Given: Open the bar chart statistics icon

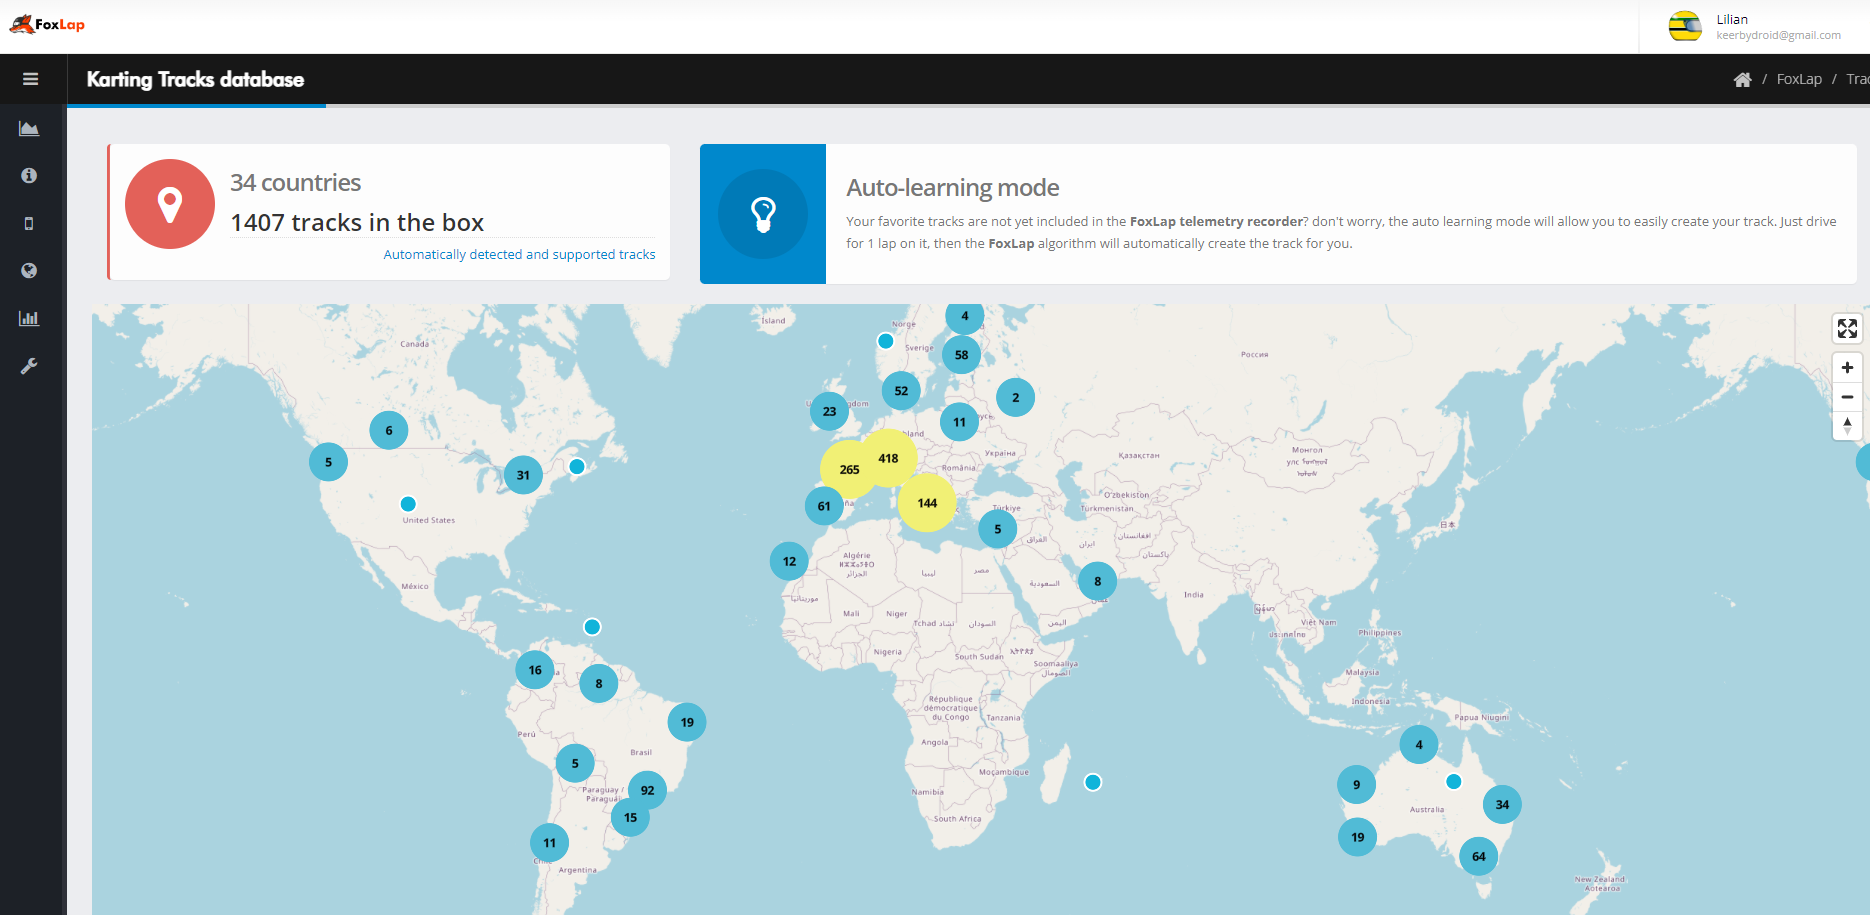Looking at the screenshot, I should 29,318.
